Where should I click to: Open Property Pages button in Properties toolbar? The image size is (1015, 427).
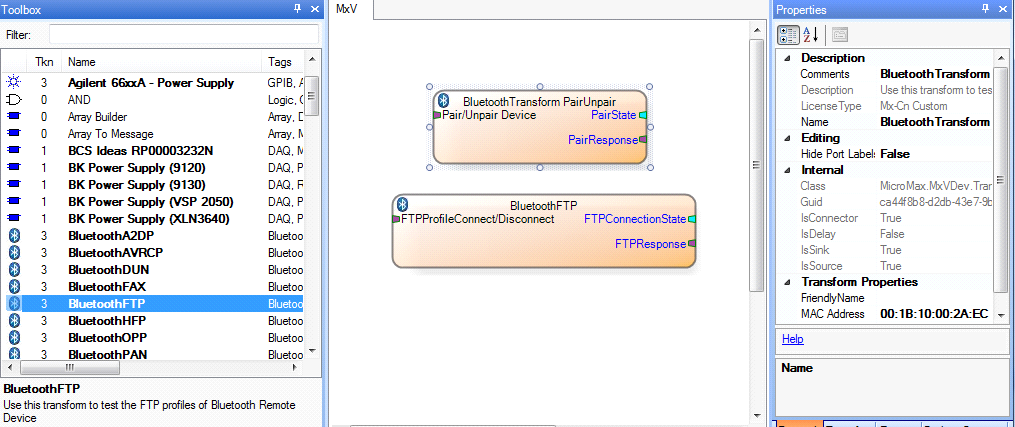[x=840, y=35]
